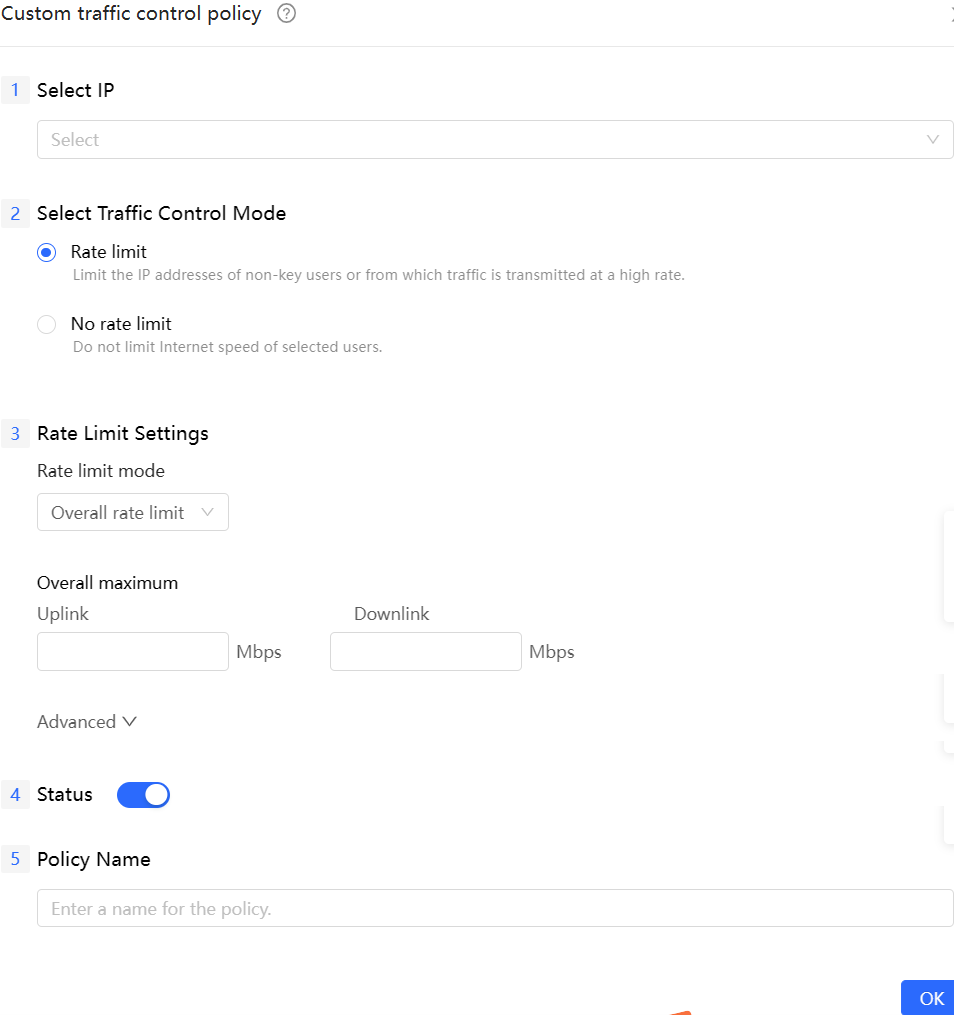Focus the Policy Name text field
Viewport: 954px width, 1015px height.
click(x=495, y=909)
